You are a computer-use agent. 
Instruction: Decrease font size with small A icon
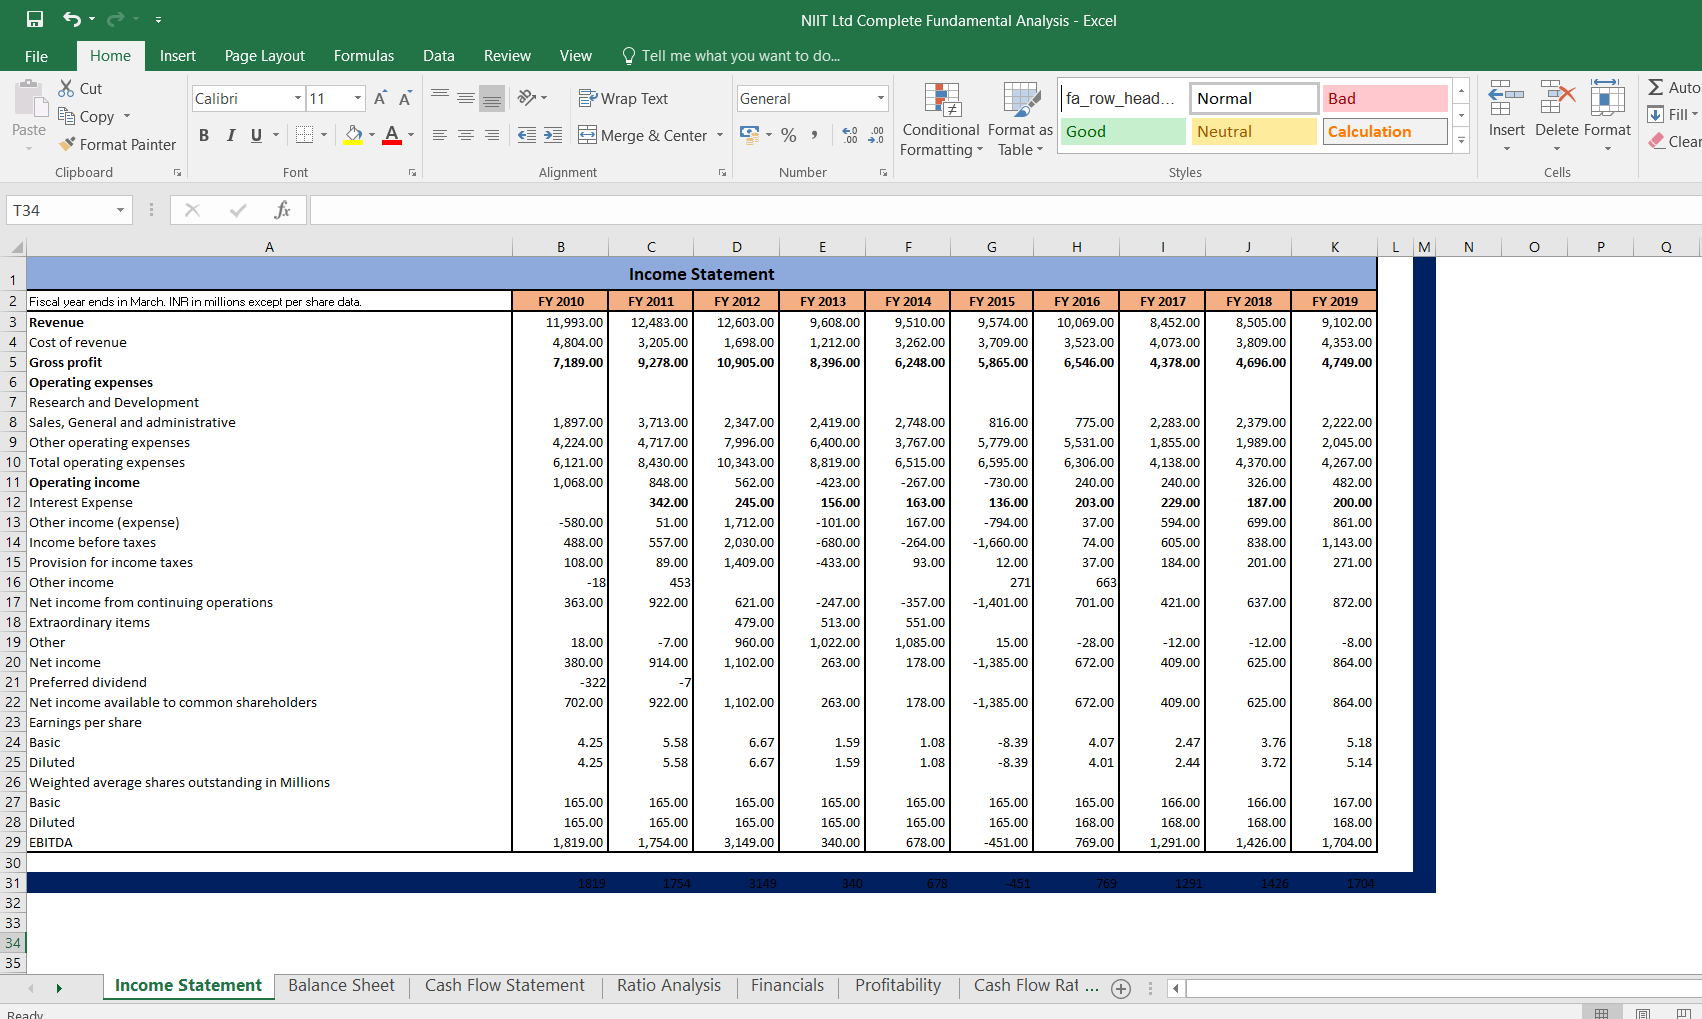(x=405, y=98)
